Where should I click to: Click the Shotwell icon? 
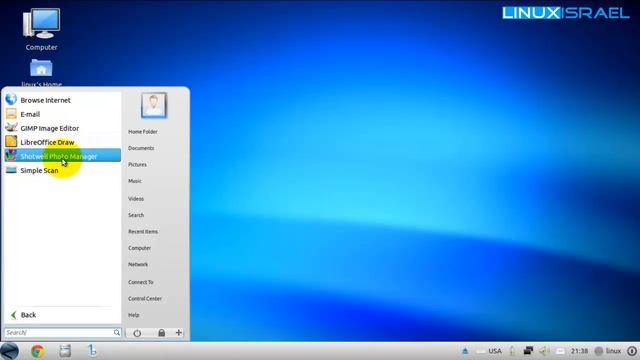[11, 156]
